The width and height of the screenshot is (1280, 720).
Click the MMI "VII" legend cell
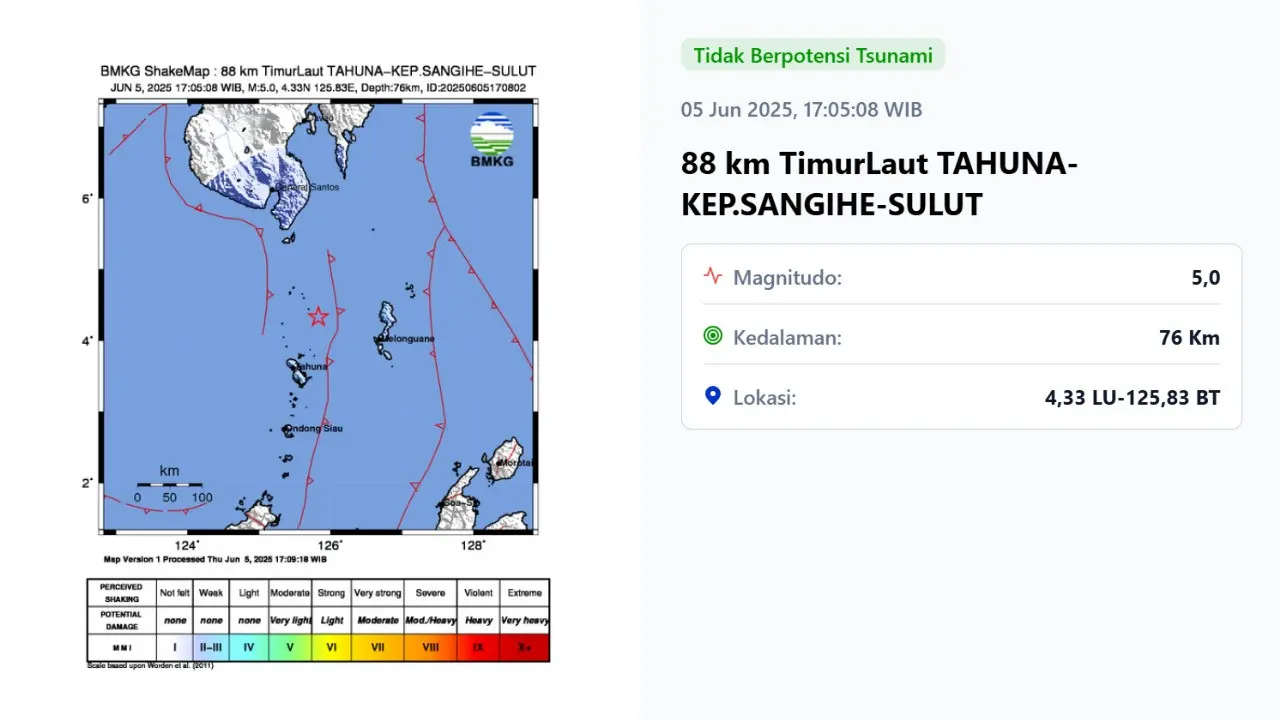click(x=377, y=647)
